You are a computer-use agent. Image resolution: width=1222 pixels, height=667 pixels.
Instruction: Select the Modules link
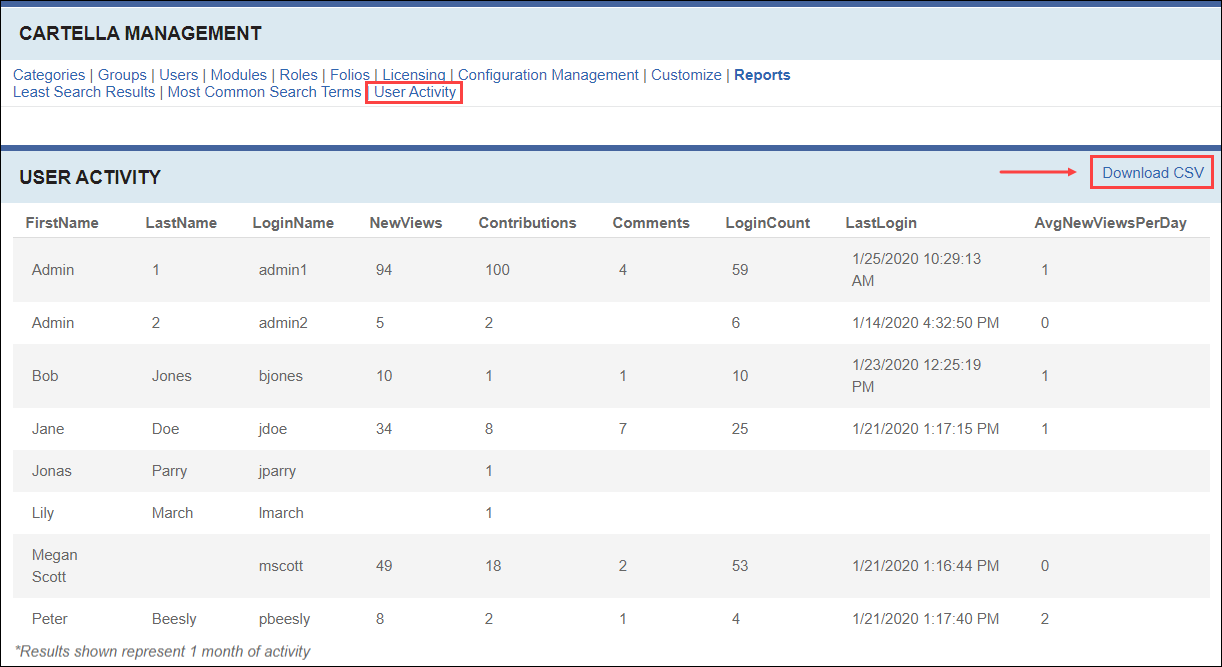pos(239,75)
